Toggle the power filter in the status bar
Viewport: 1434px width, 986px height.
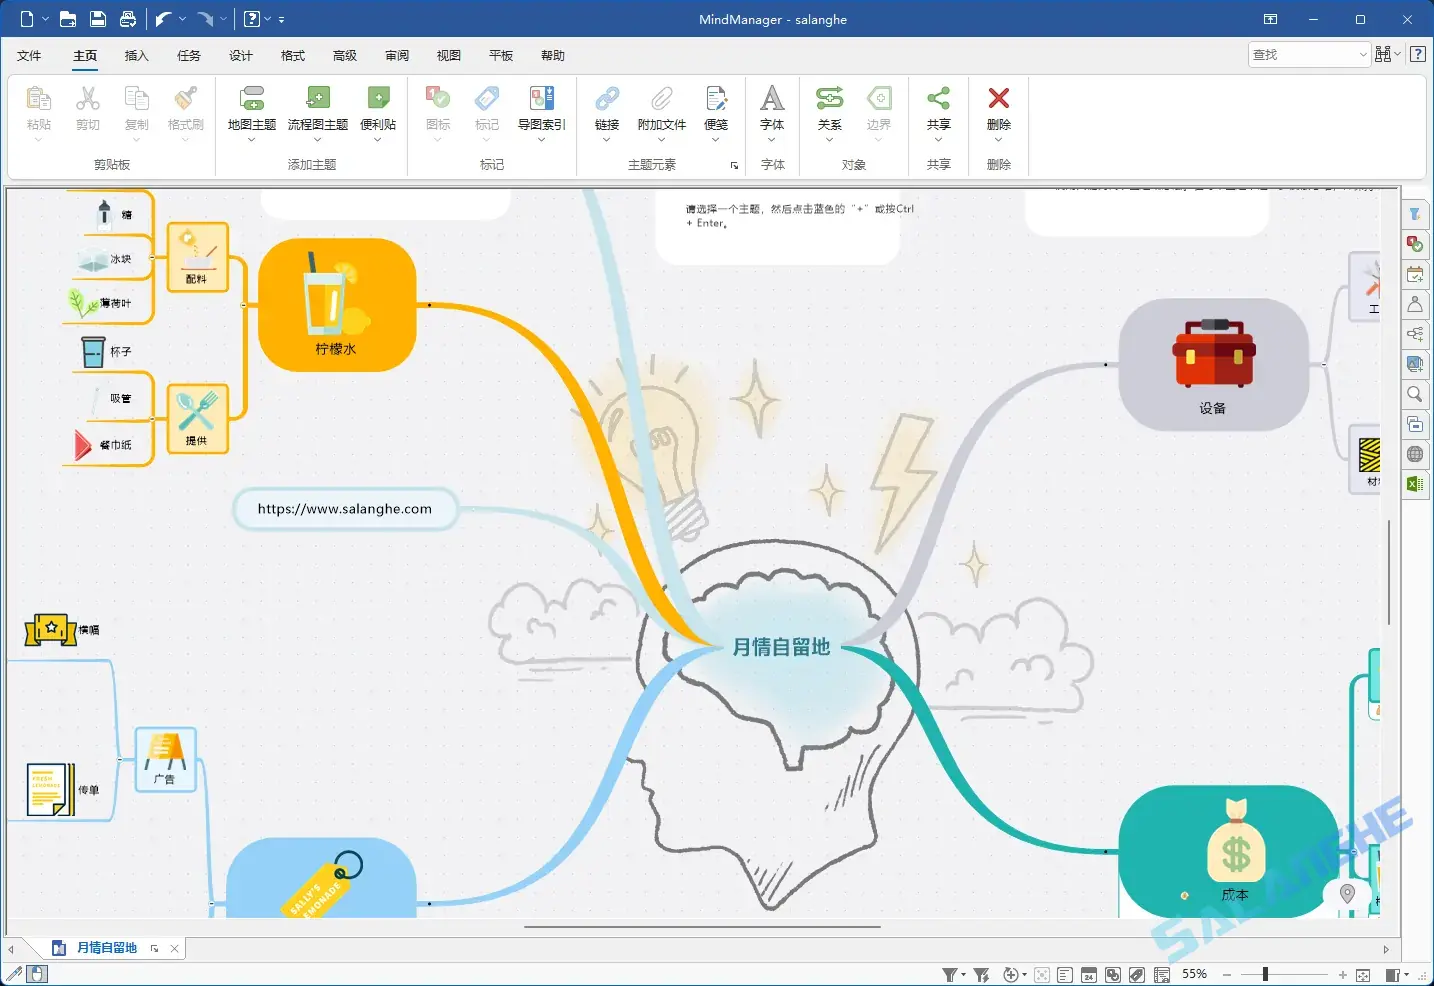tap(981, 974)
